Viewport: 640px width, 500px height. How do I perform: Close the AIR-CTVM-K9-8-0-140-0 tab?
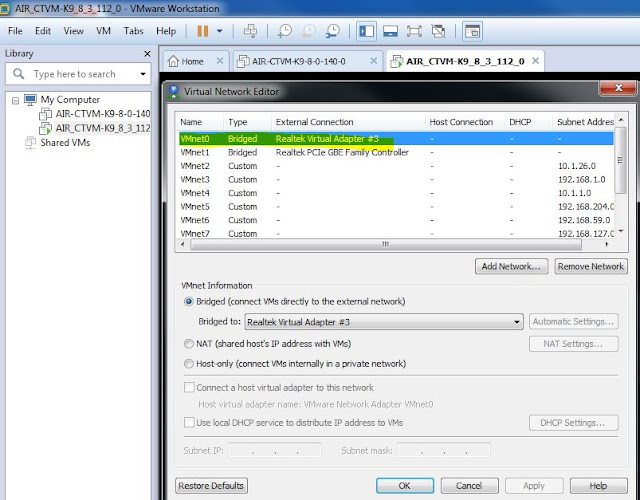point(373,61)
